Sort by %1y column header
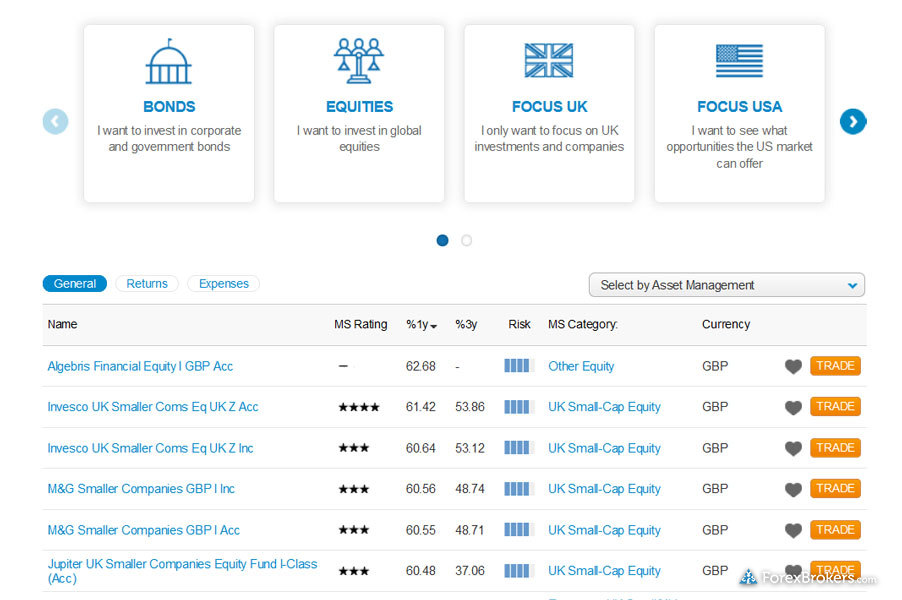This screenshot has width=902, height=600. coord(421,324)
